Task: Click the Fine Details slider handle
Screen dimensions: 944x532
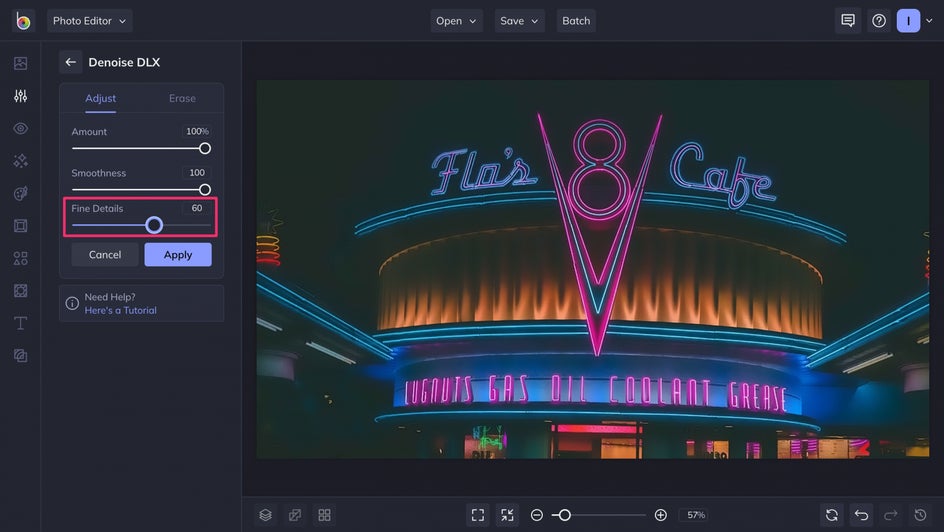Action: tap(154, 225)
